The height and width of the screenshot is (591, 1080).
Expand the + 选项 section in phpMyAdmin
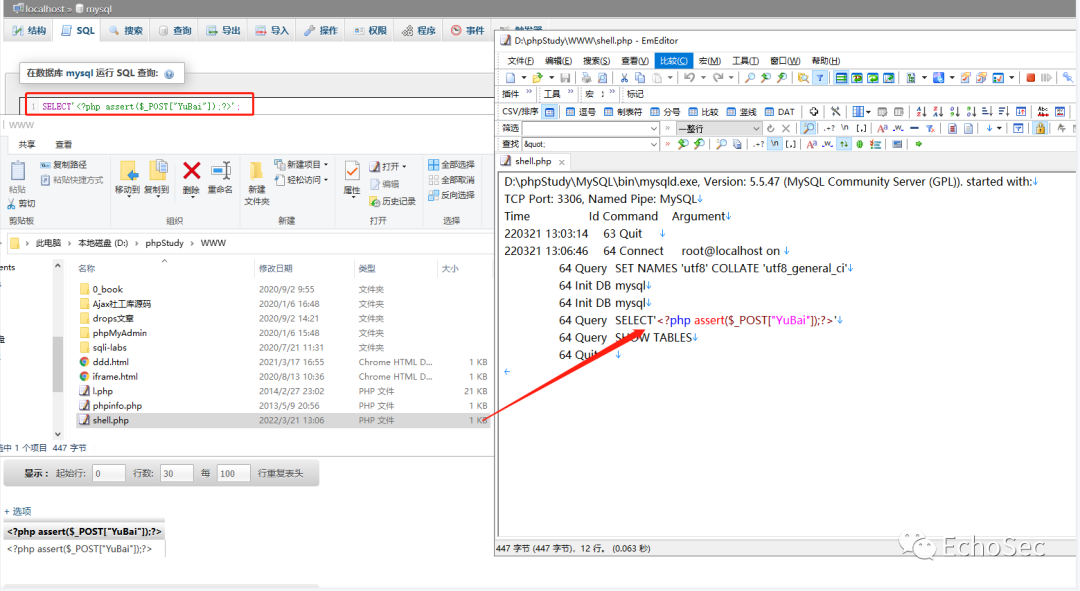[x=18, y=511]
